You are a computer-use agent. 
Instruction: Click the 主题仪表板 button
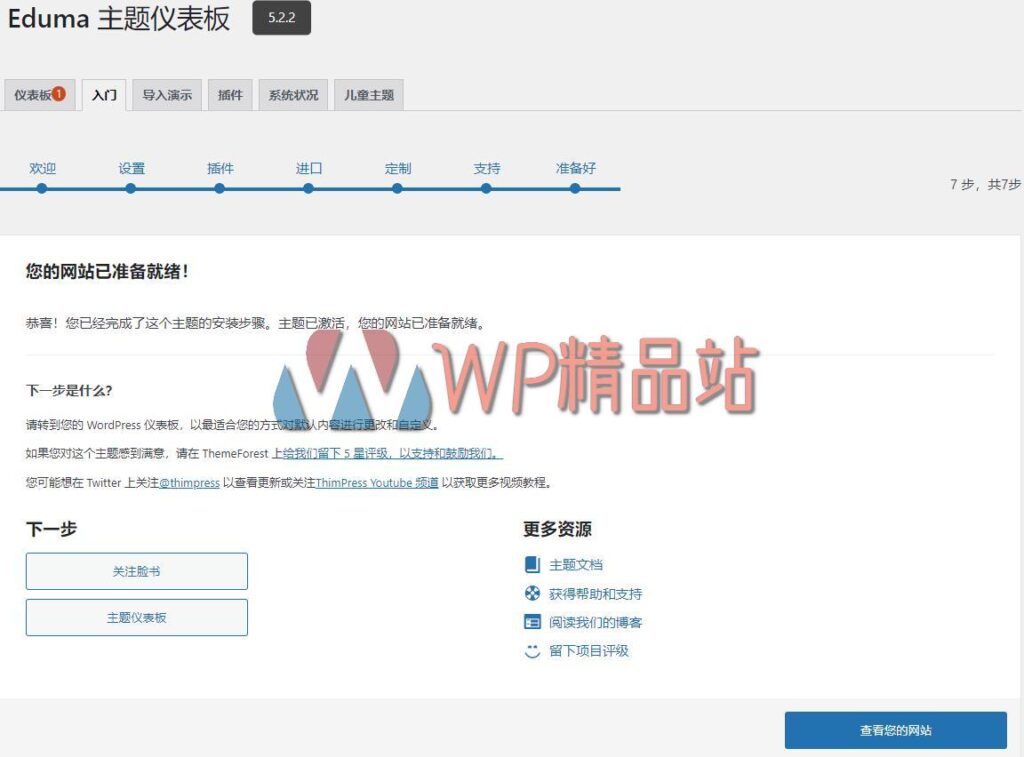pos(137,618)
